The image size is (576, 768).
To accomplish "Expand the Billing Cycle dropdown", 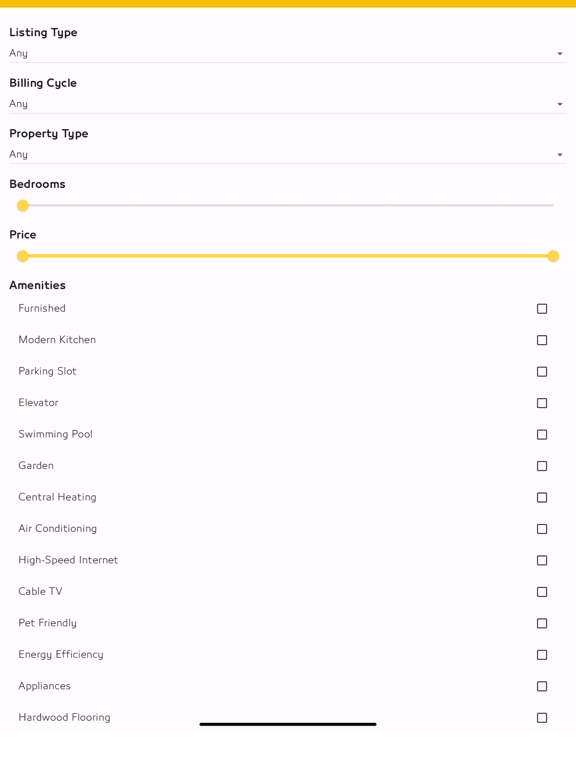I will tap(288, 104).
